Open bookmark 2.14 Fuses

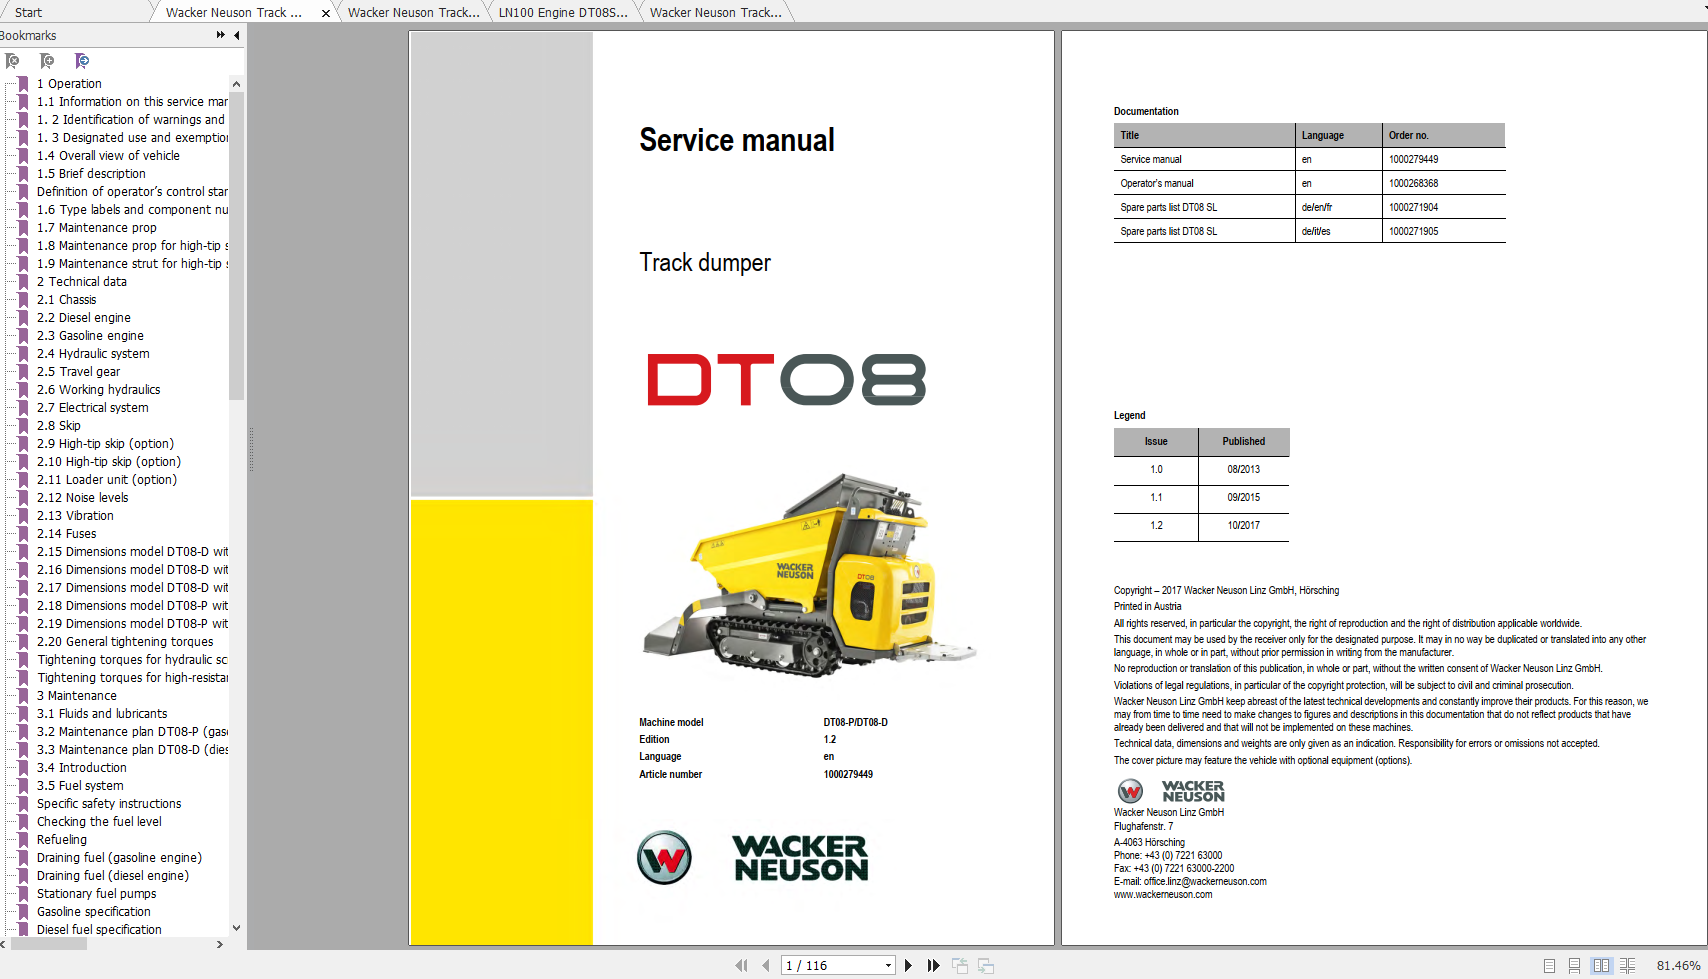point(67,534)
